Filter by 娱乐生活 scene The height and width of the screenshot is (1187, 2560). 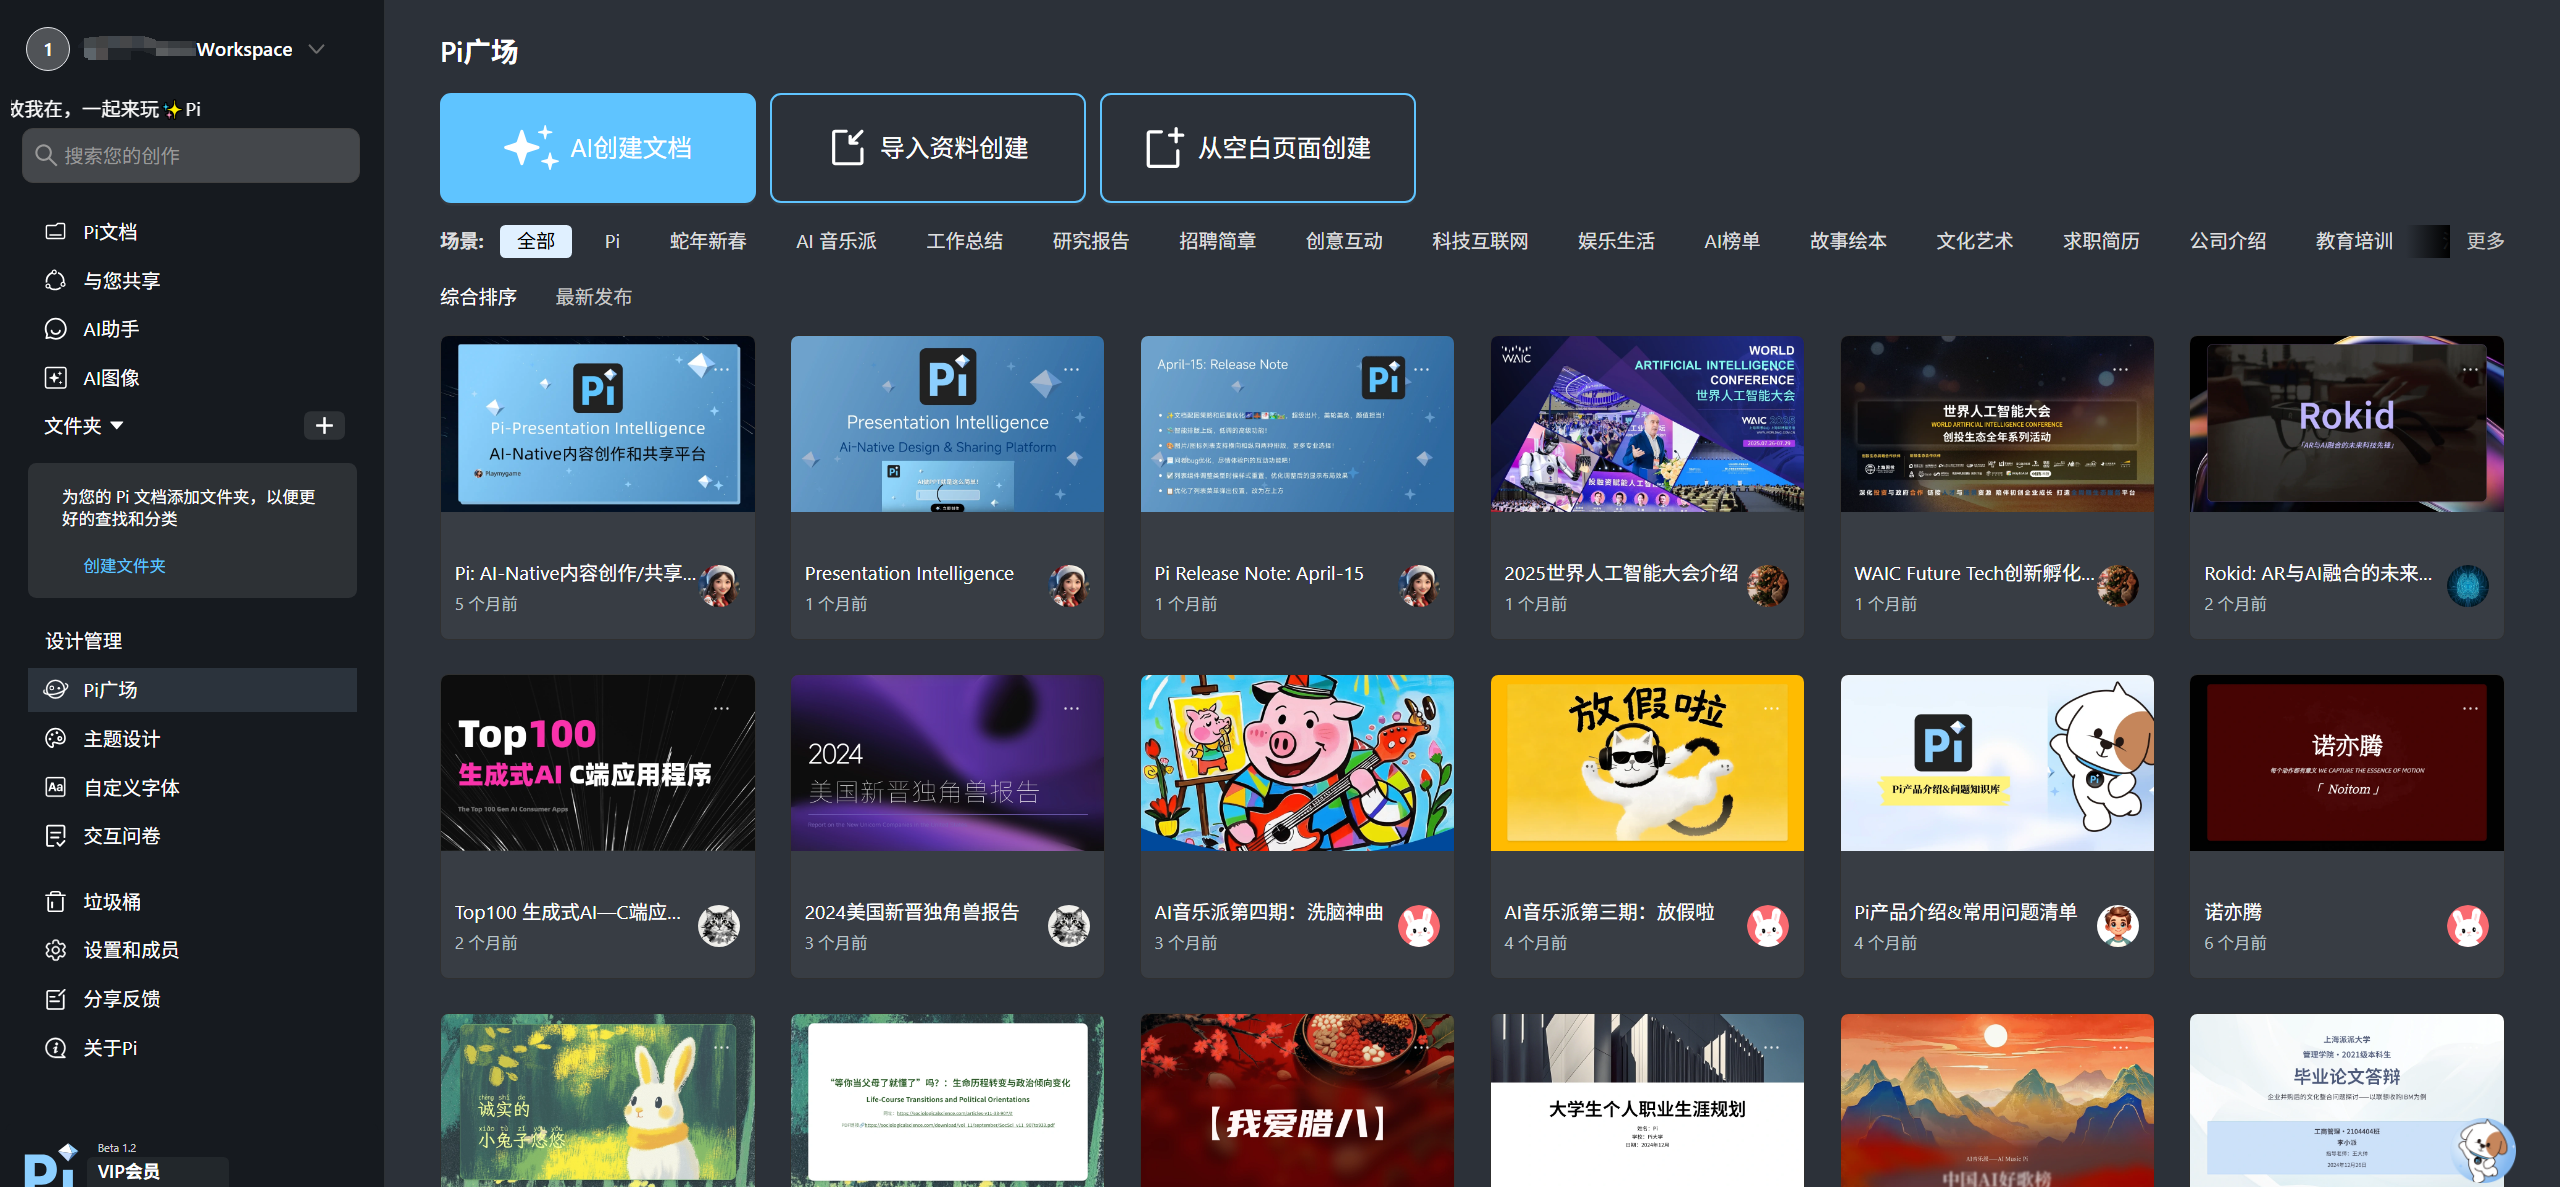click(x=1616, y=241)
